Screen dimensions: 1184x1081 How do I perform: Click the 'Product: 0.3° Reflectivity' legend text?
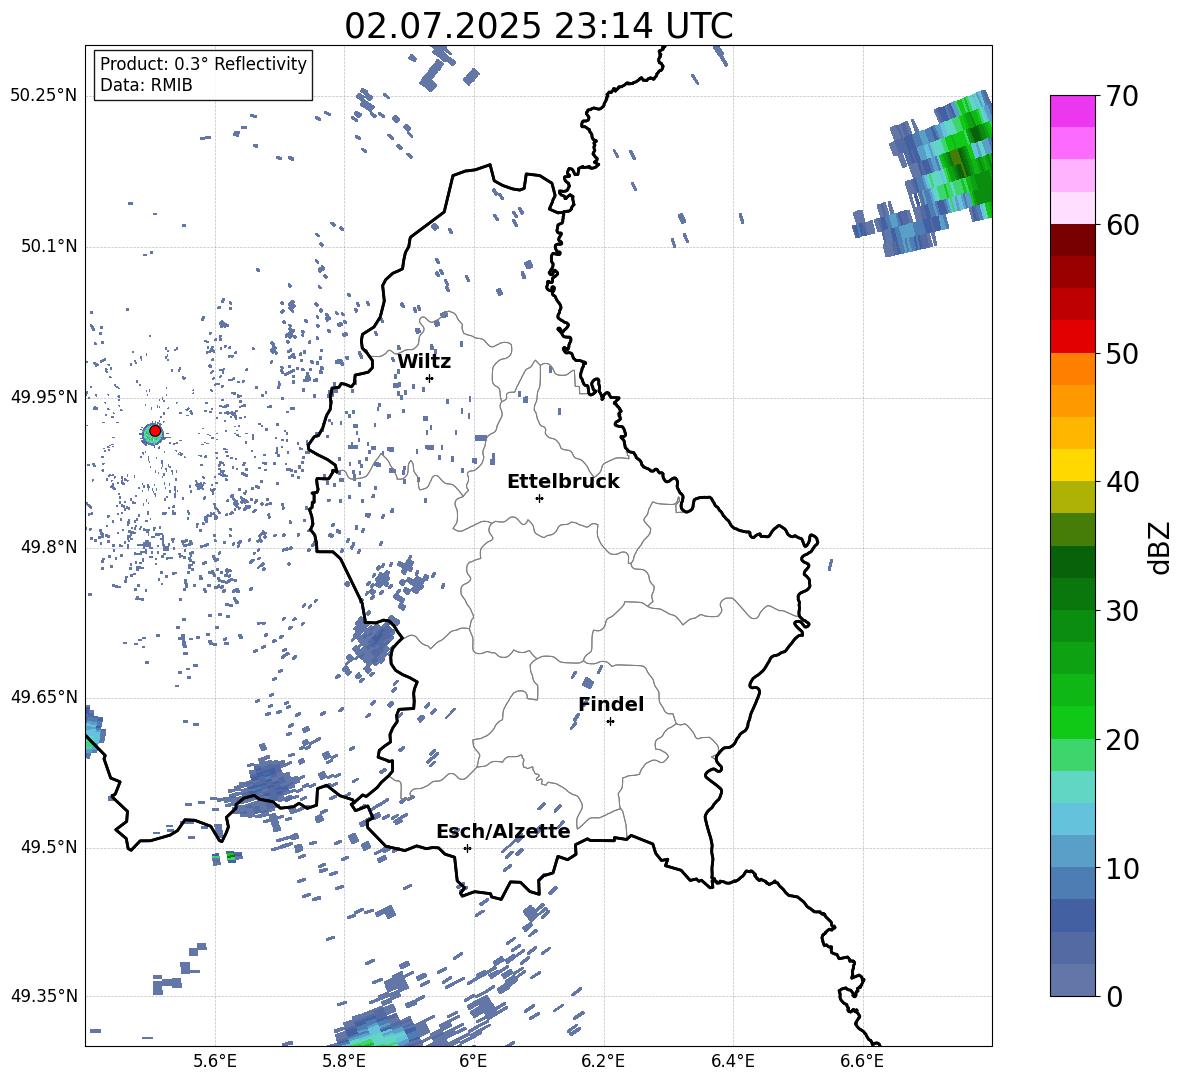(x=203, y=63)
